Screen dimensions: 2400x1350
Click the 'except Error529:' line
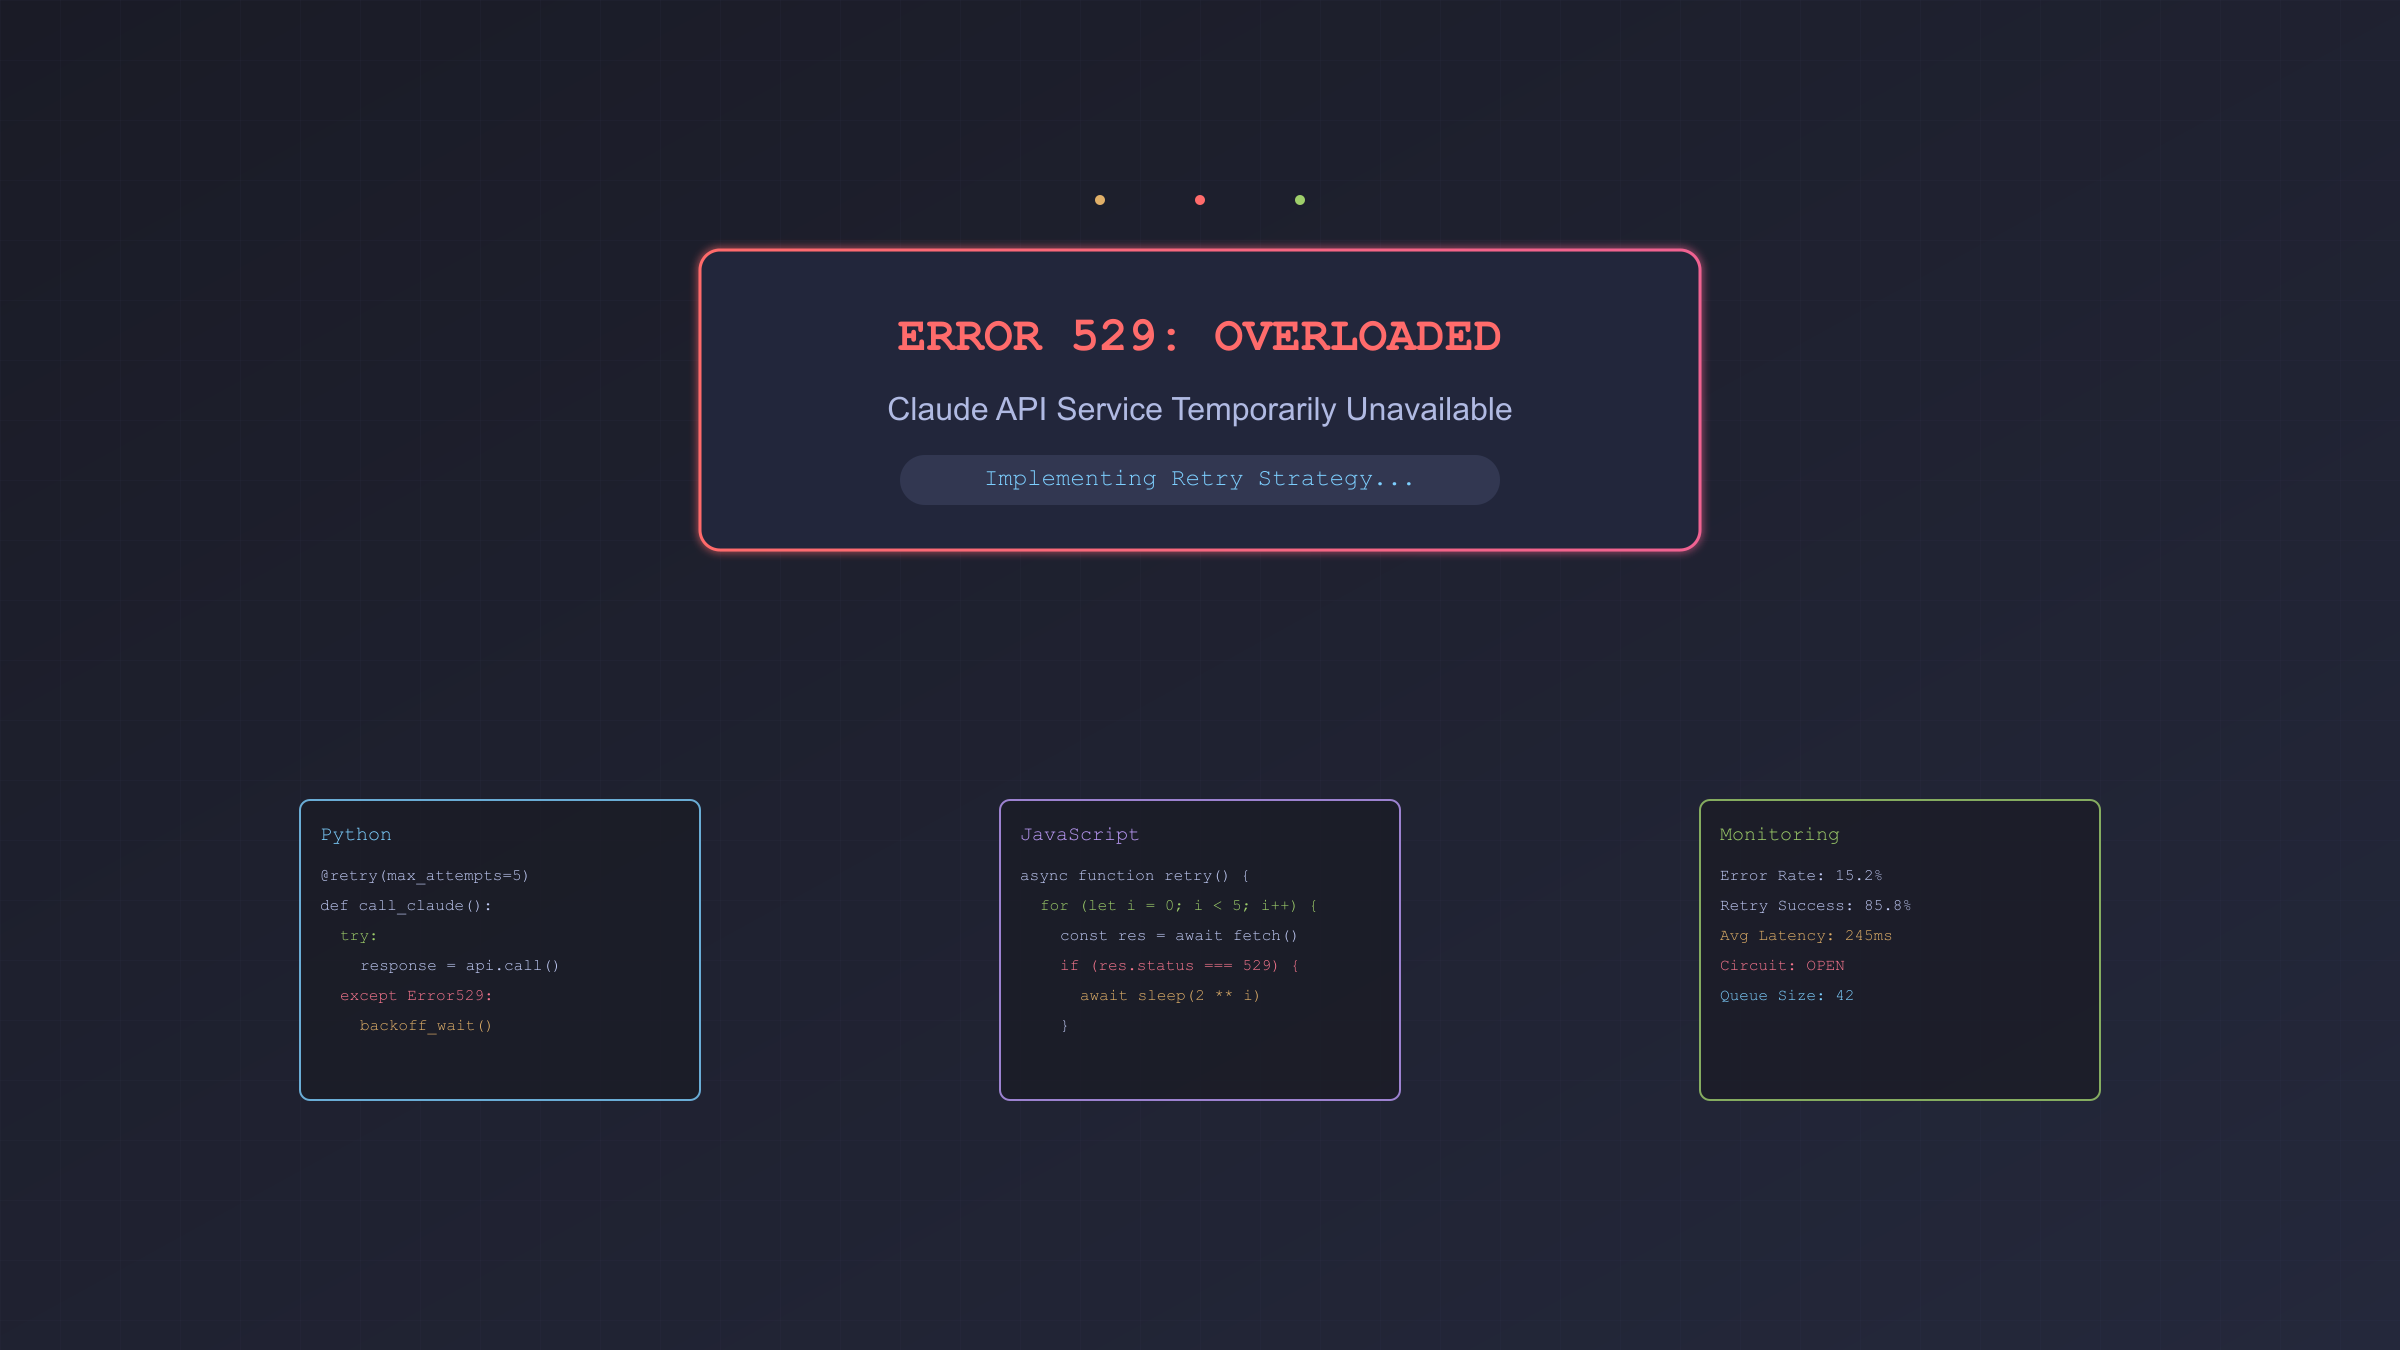pyautogui.click(x=416, y=996)
